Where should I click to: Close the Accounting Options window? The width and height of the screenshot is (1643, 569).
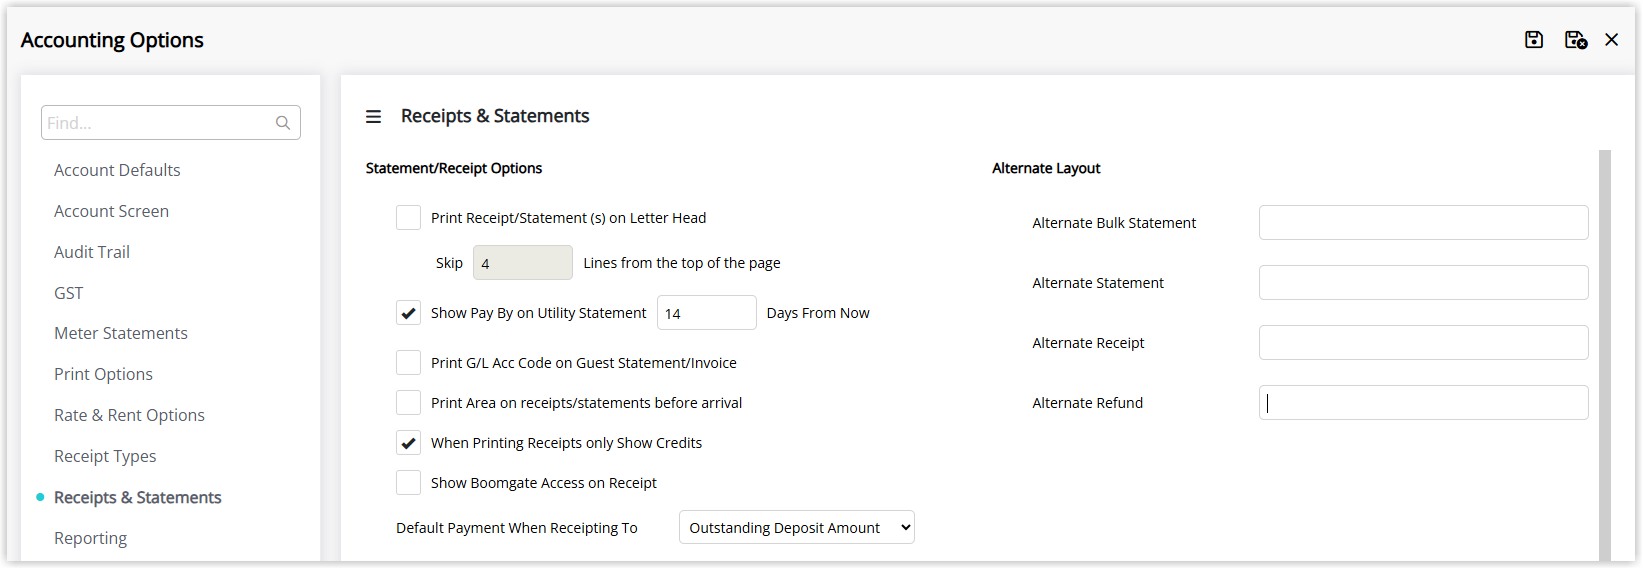(x=1611, y=40)
